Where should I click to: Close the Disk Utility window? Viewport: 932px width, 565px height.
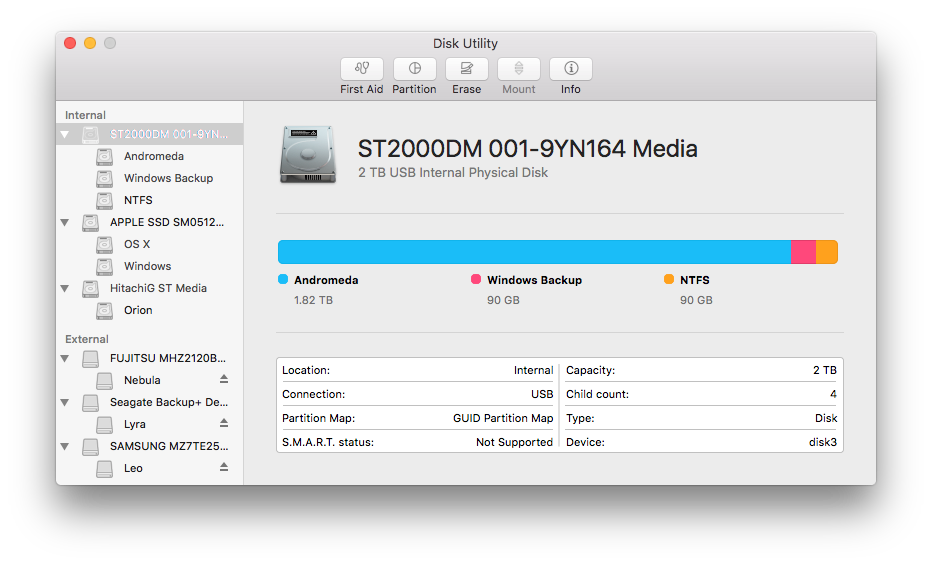pos(70,43)
